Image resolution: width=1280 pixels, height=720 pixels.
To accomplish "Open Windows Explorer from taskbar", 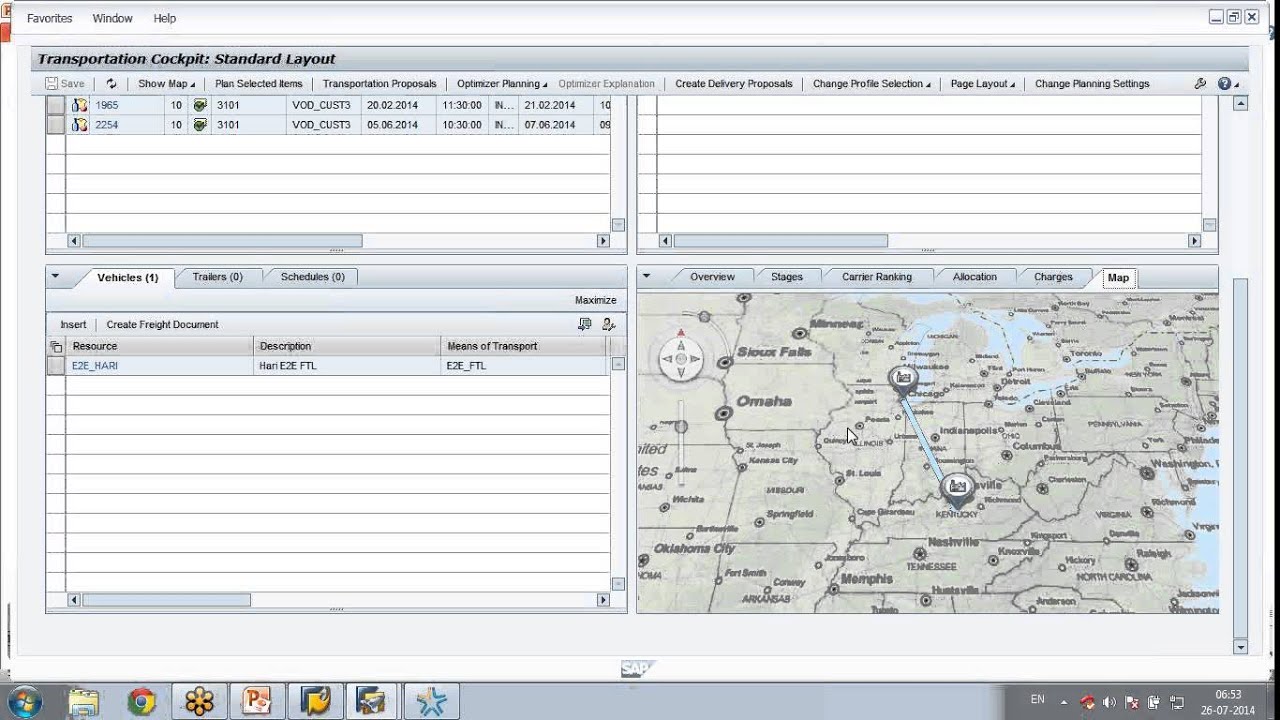I will pyautogui.click(x=84, y=702).
